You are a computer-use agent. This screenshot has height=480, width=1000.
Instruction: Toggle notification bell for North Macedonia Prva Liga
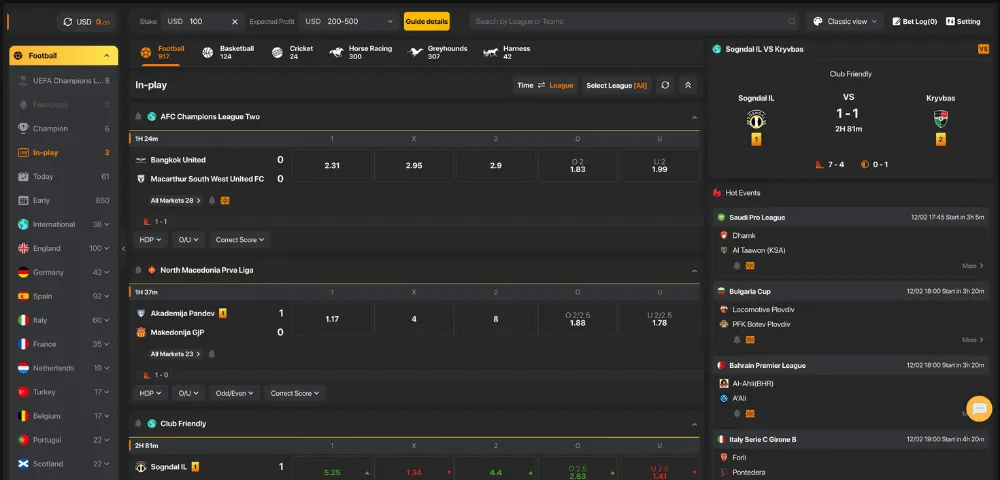tap(138, 270)
